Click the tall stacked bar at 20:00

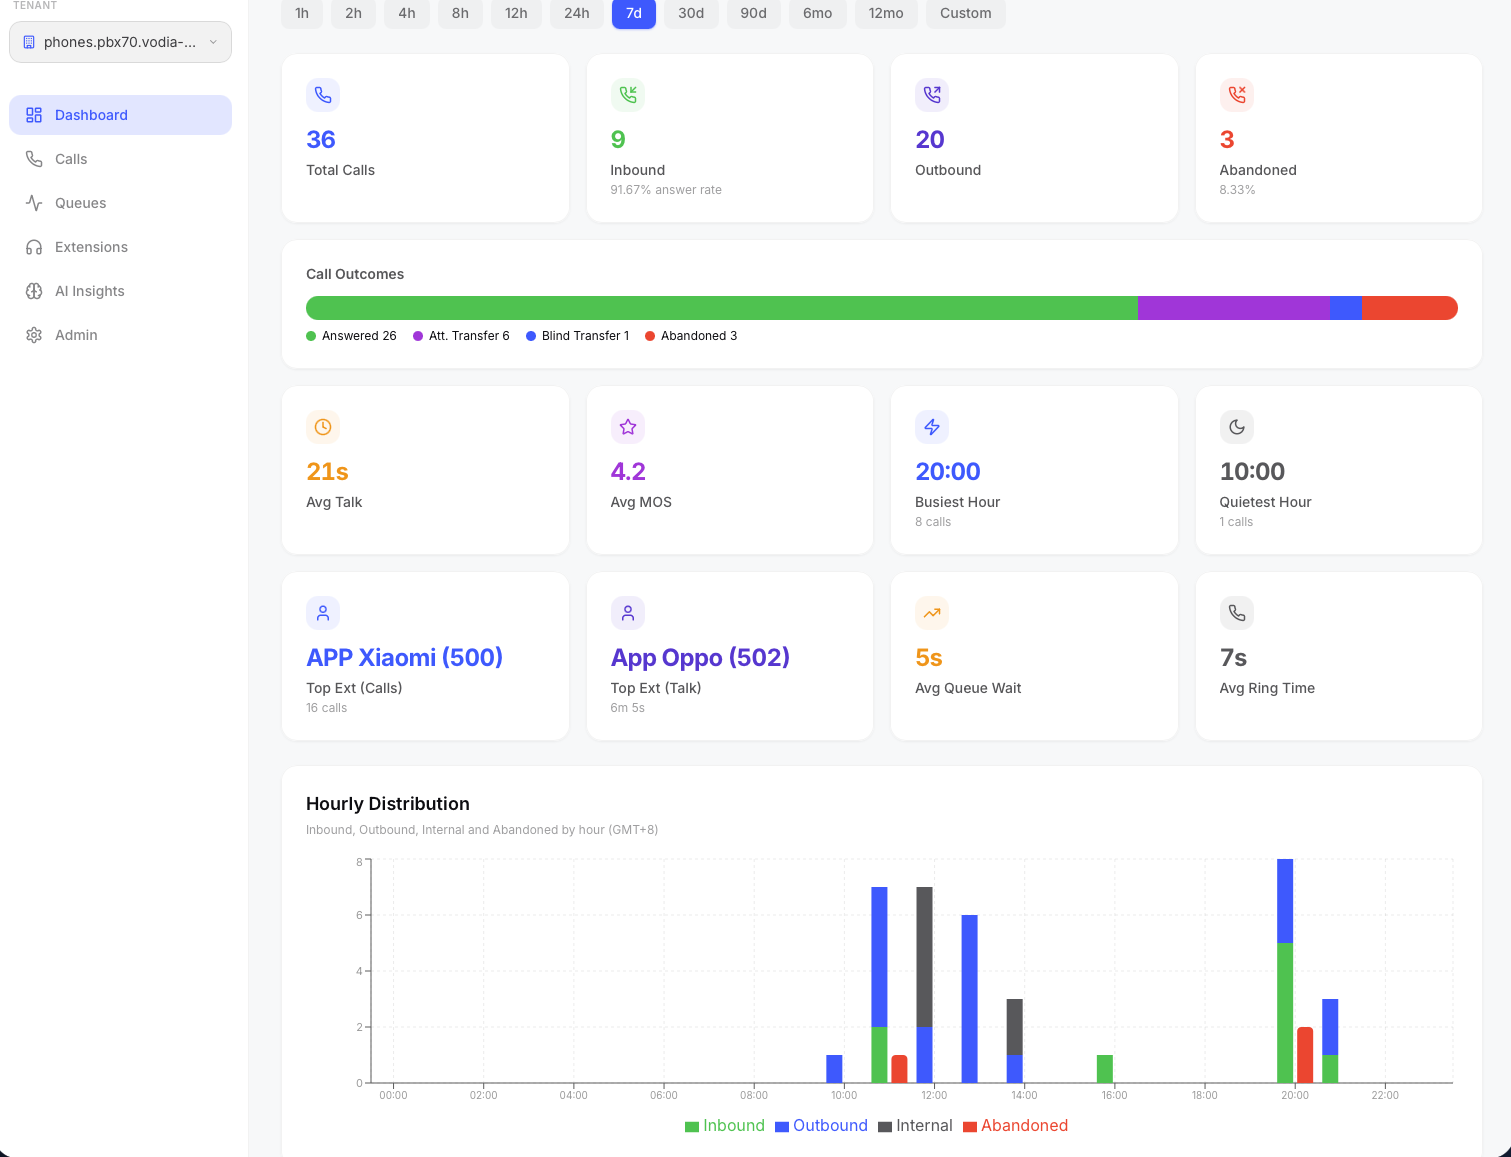coord(1285,970)
